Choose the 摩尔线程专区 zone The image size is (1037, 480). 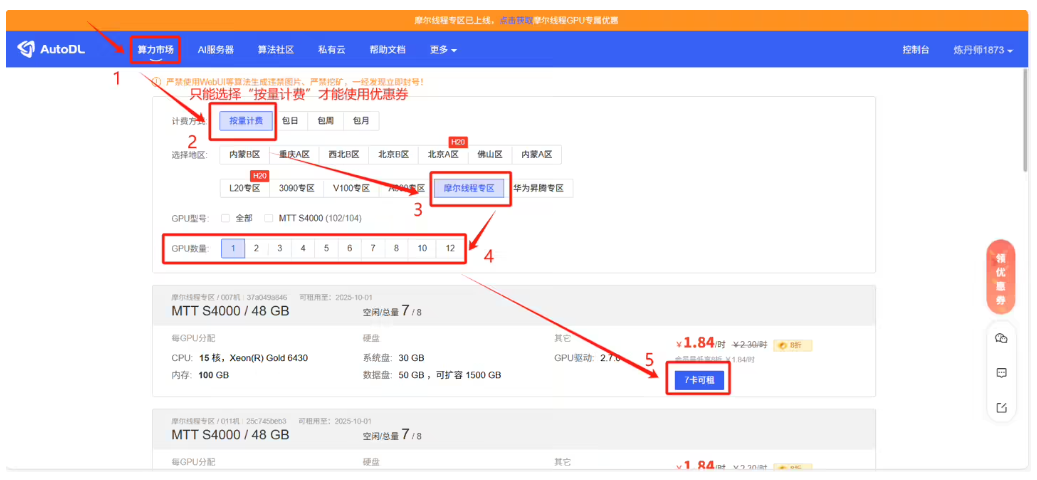[x=469, y=188]
